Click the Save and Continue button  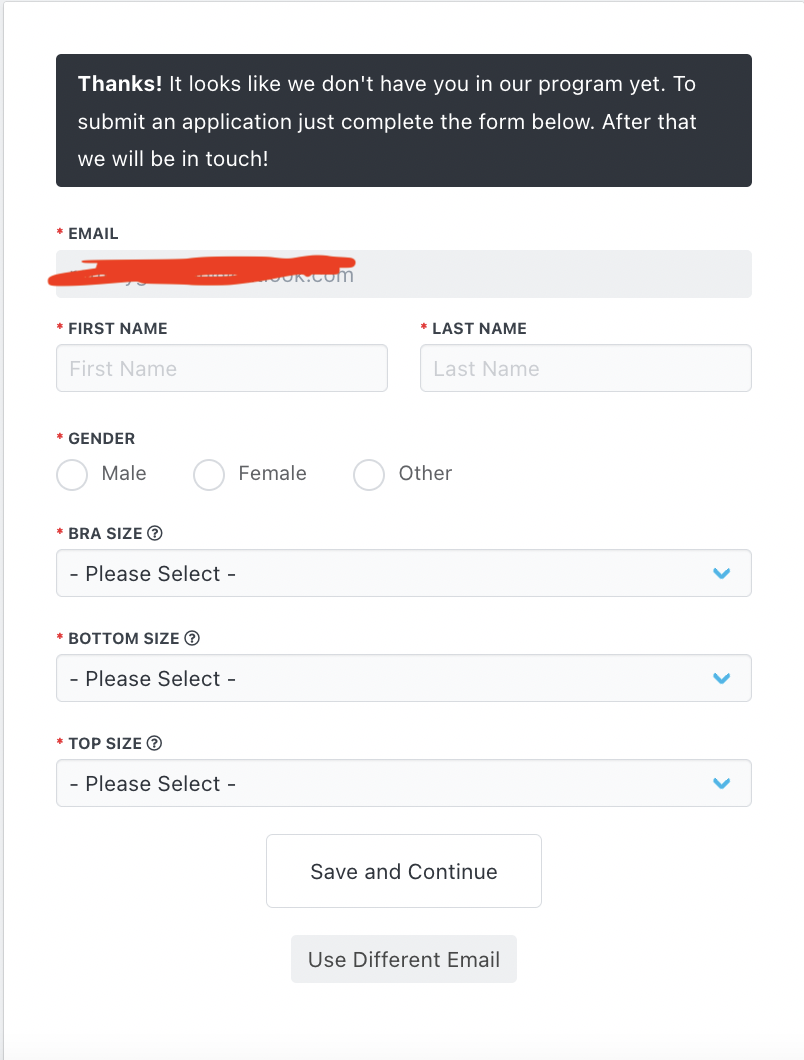[x=404, y=871]
